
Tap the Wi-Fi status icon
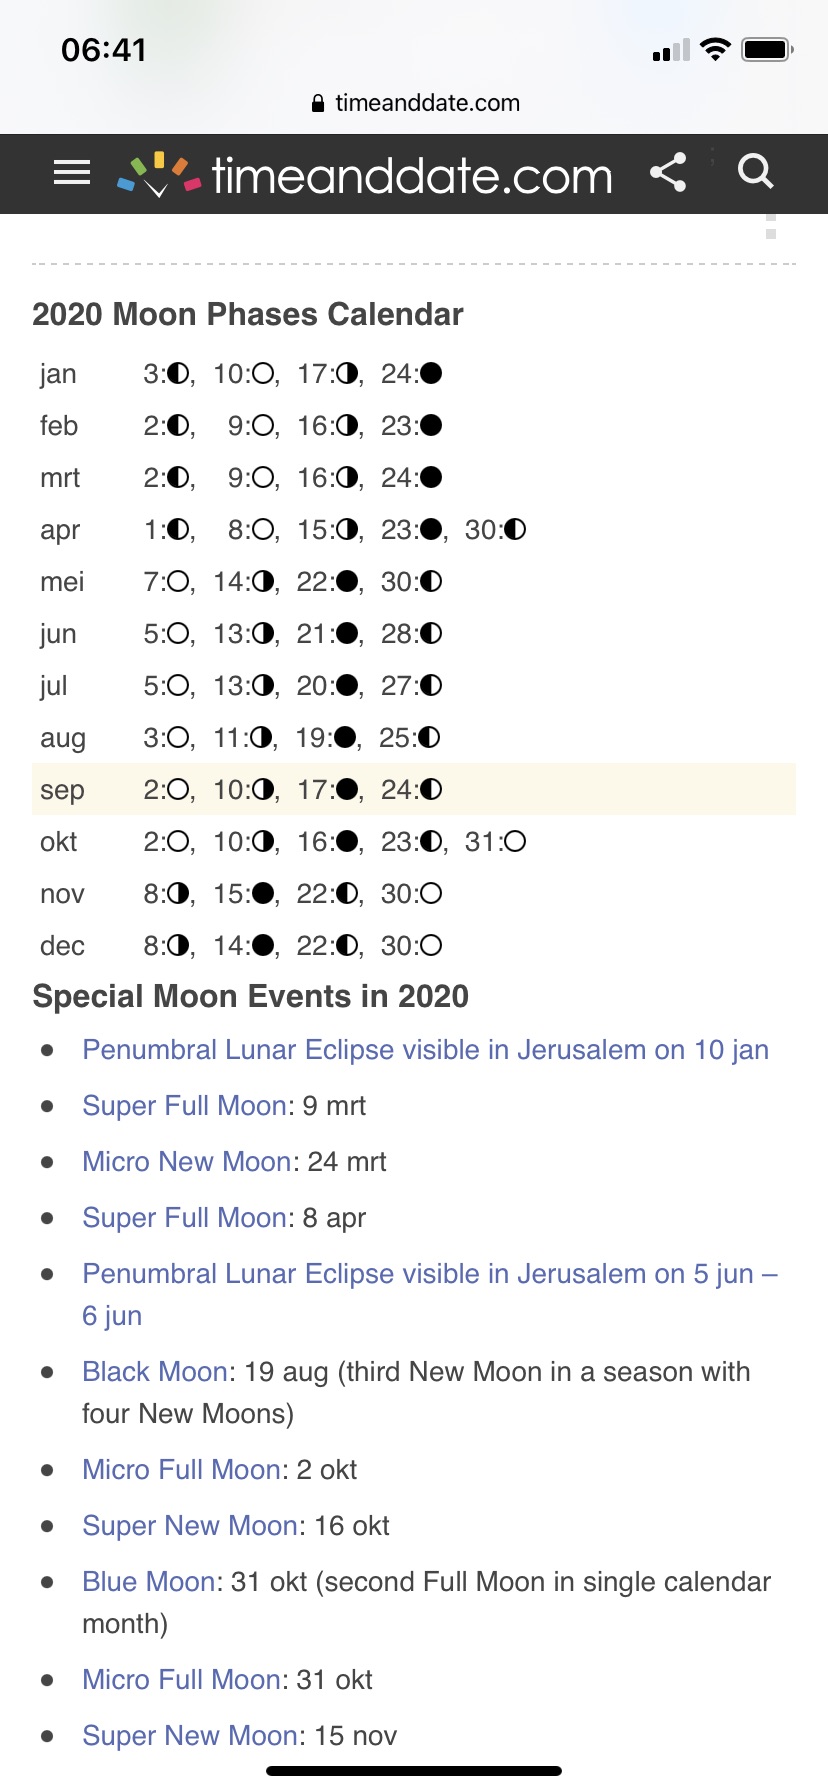pos(715,49)
